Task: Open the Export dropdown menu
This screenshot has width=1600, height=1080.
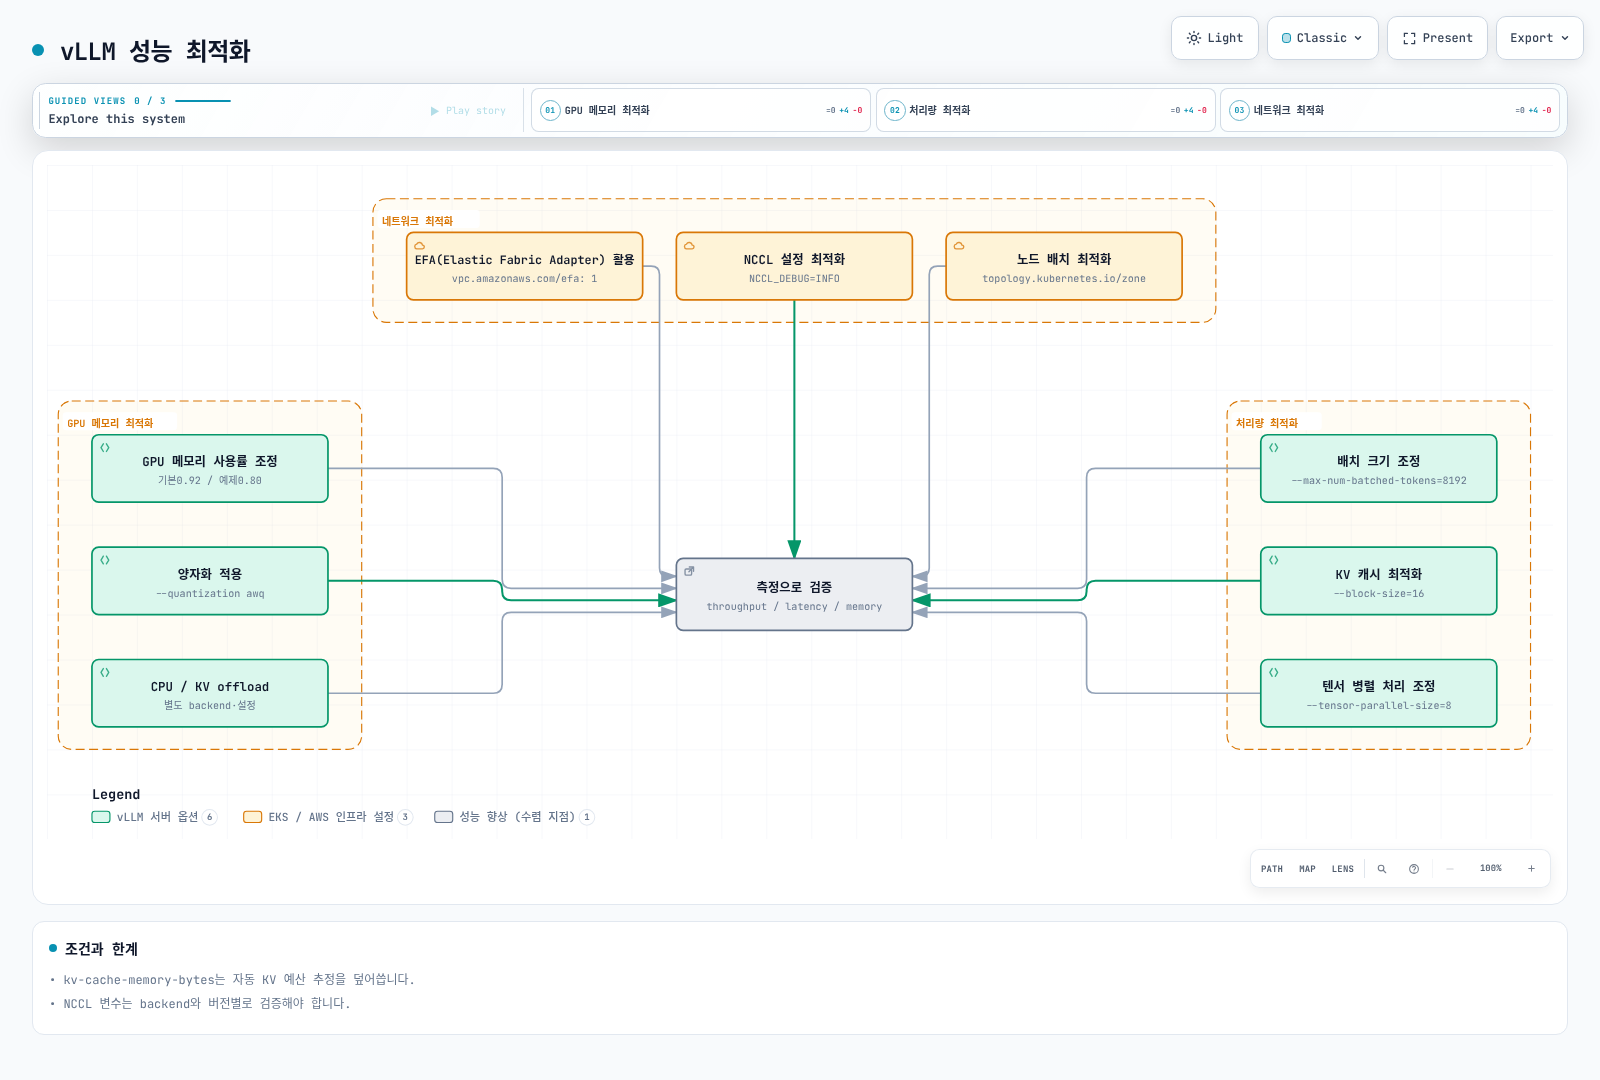Action: click(1540, 38)
